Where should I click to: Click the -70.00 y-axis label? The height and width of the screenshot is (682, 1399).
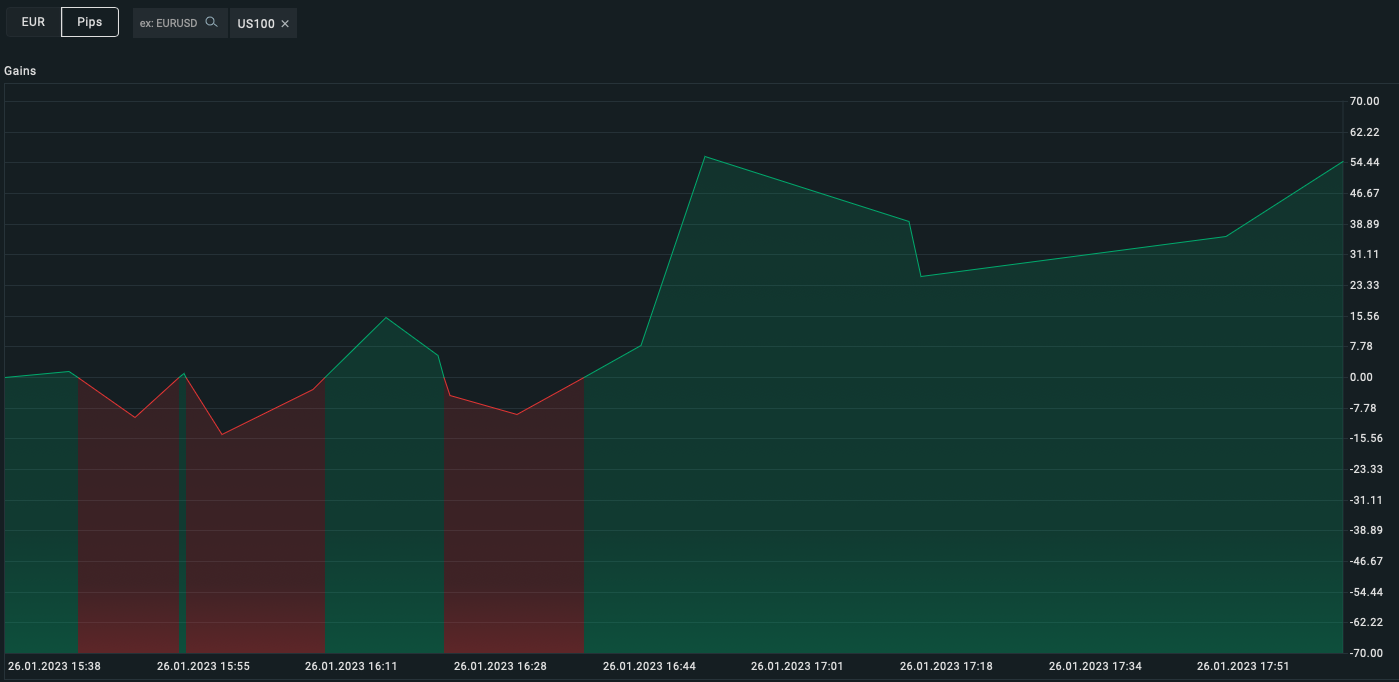coord(1366,653)
